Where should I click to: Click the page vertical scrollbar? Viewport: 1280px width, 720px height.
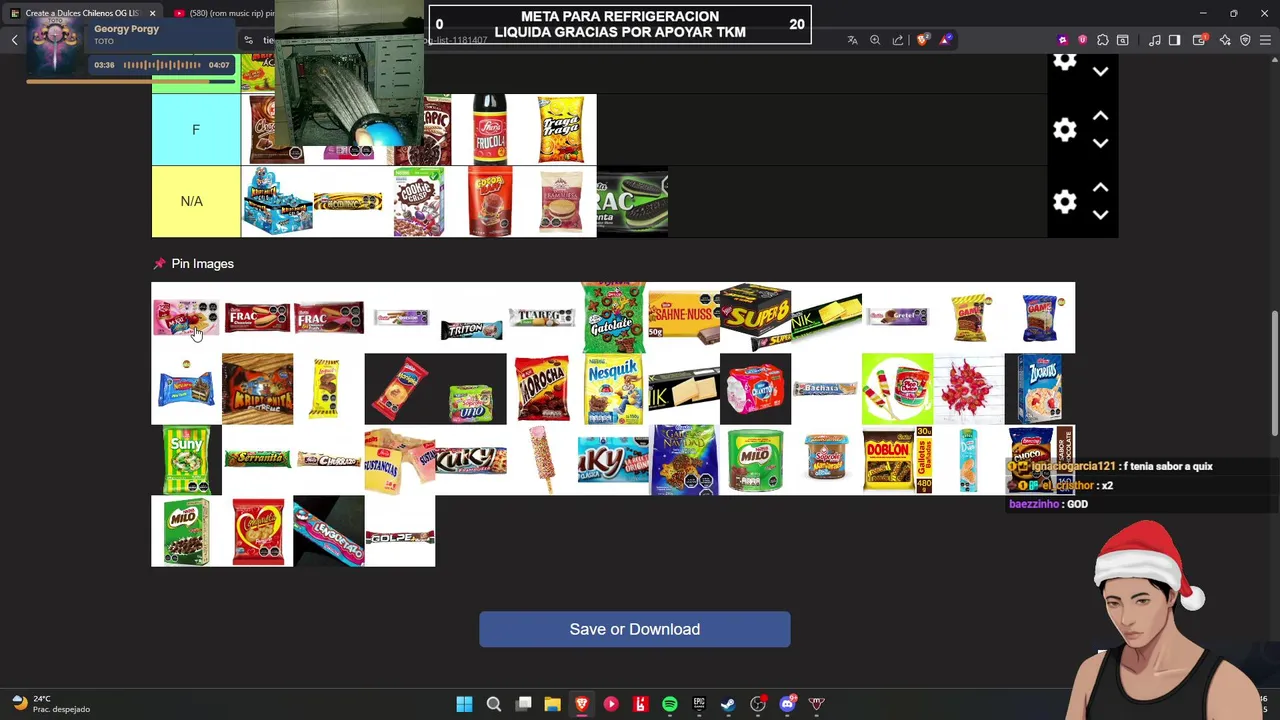point(1274,373)
